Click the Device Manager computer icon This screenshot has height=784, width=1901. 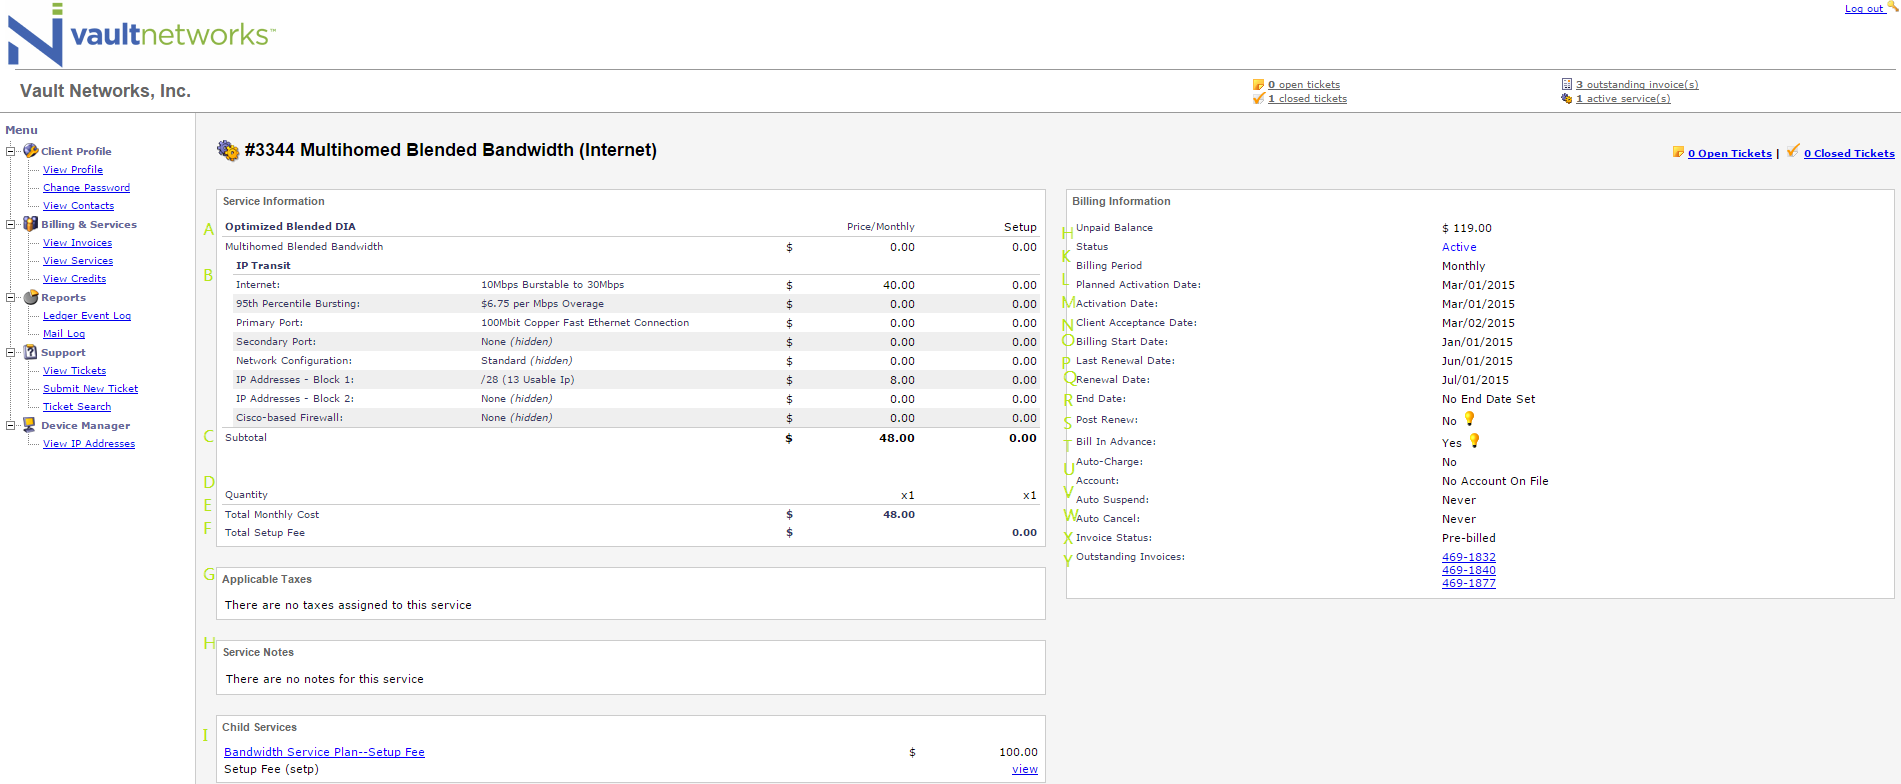point(30,425)
